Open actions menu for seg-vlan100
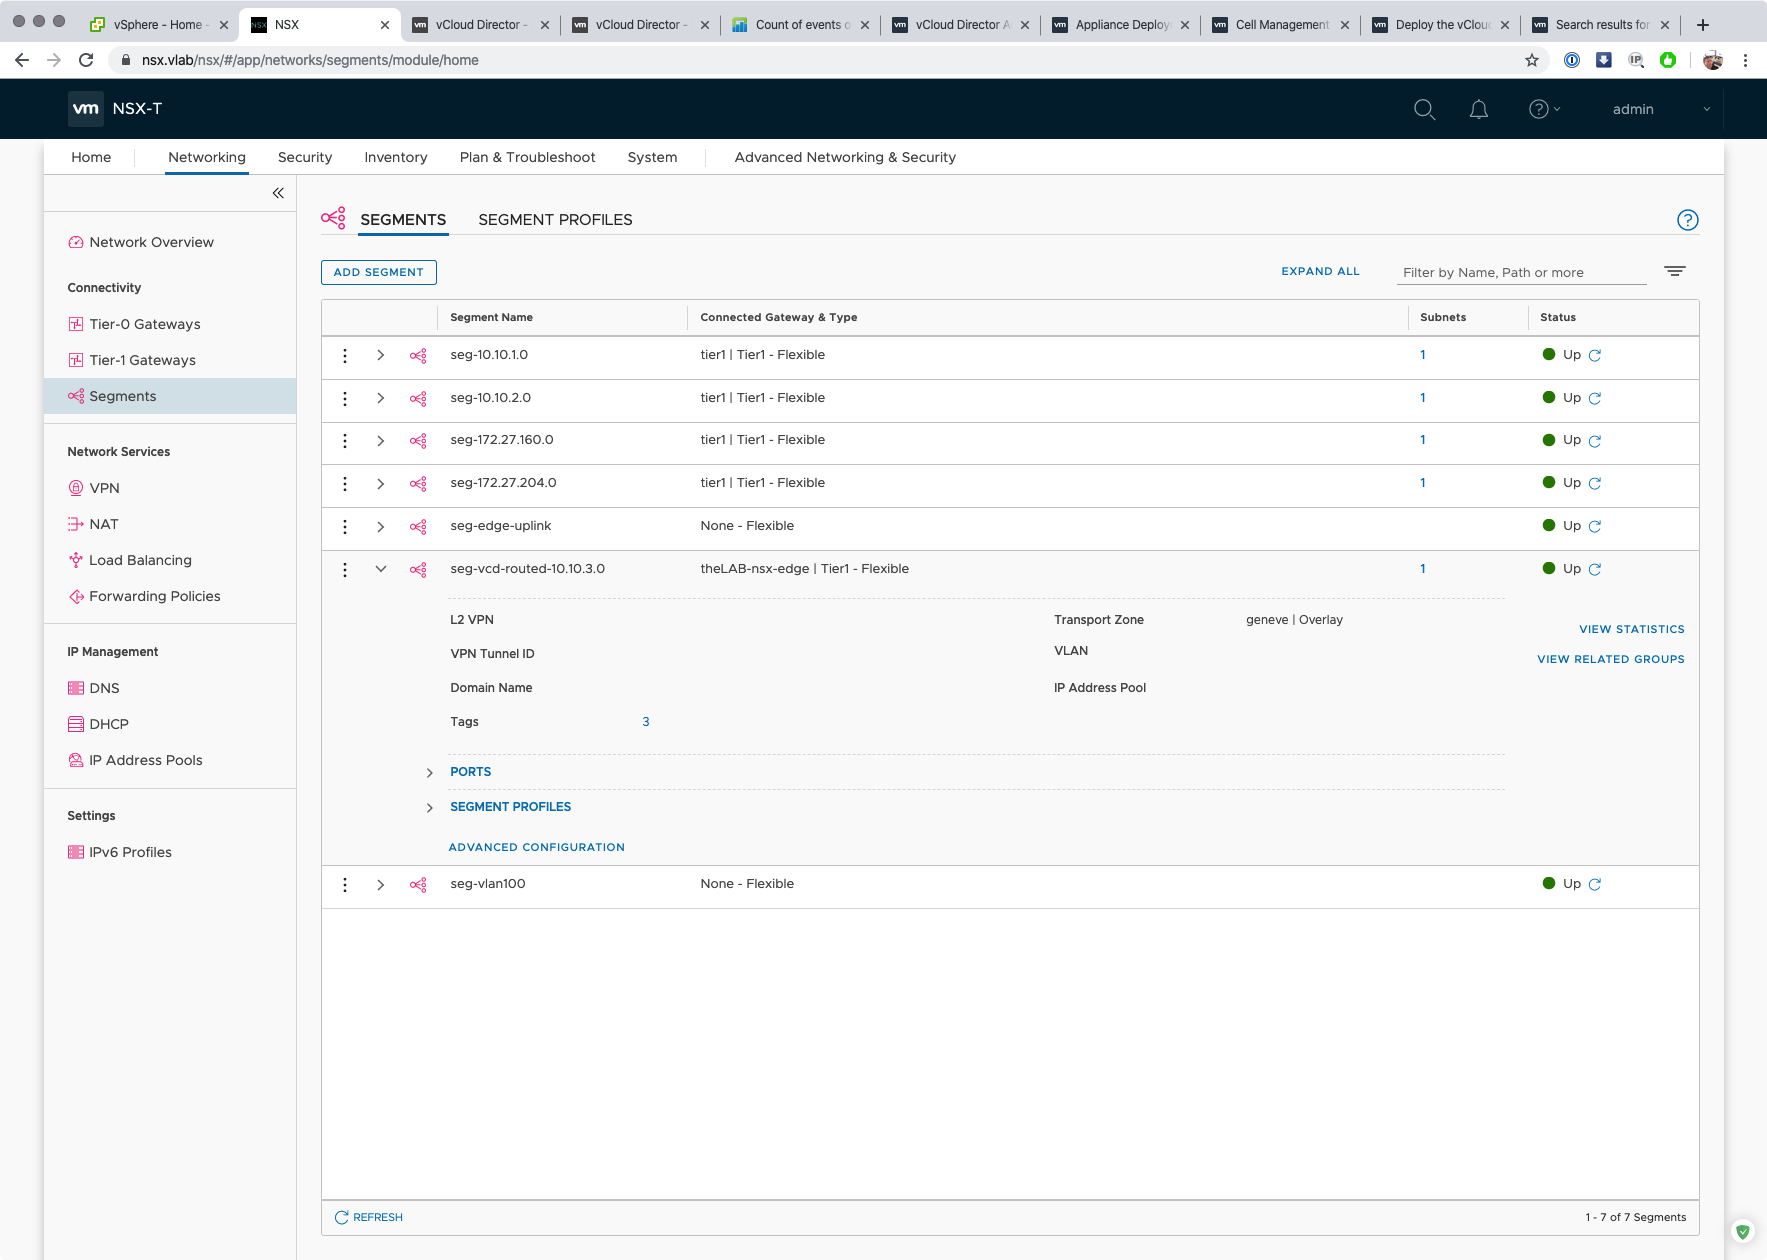Viewport: 1767px width, 1260px height. click(345, 885)
